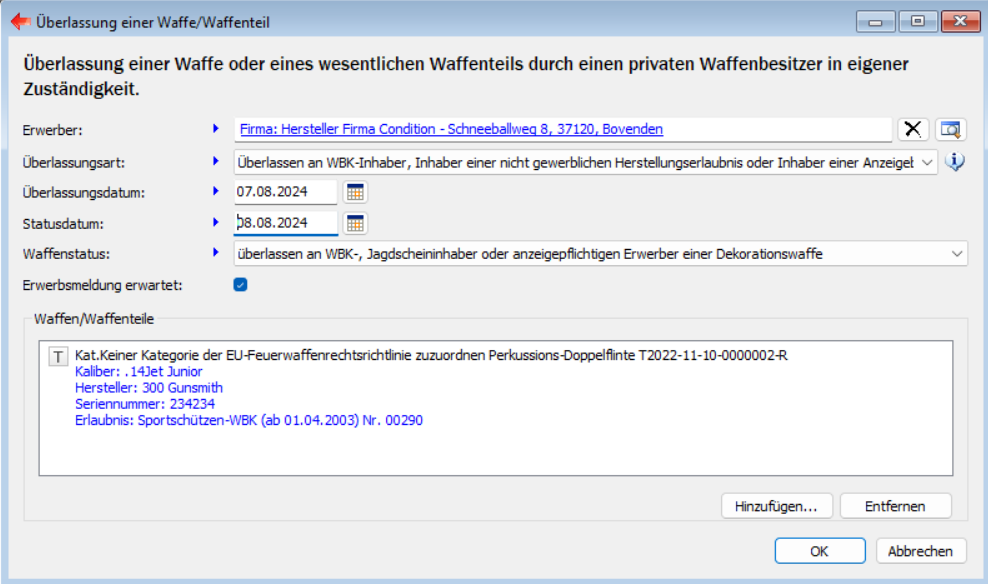Click red arrow icon in title bar
The image size is (988, 584).
click(20, 21)
